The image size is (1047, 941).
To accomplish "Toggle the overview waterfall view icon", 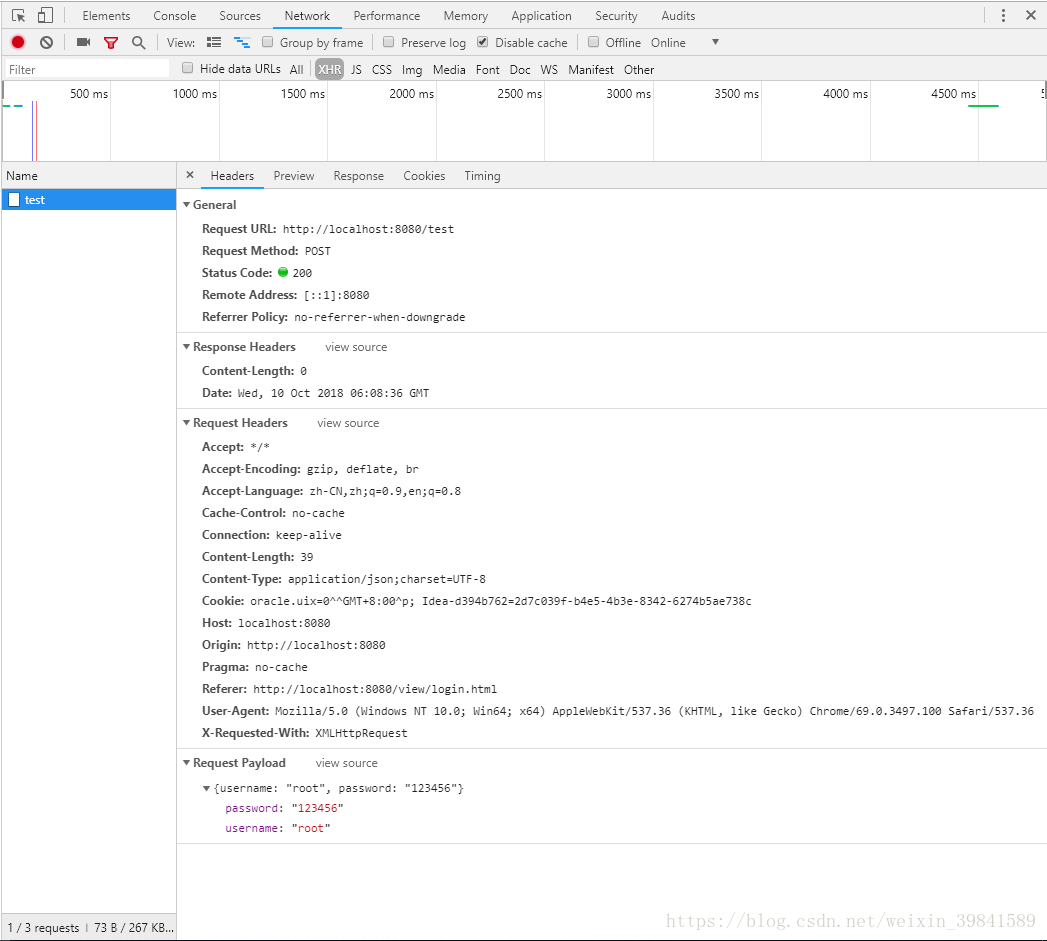I will click(242, 42).
